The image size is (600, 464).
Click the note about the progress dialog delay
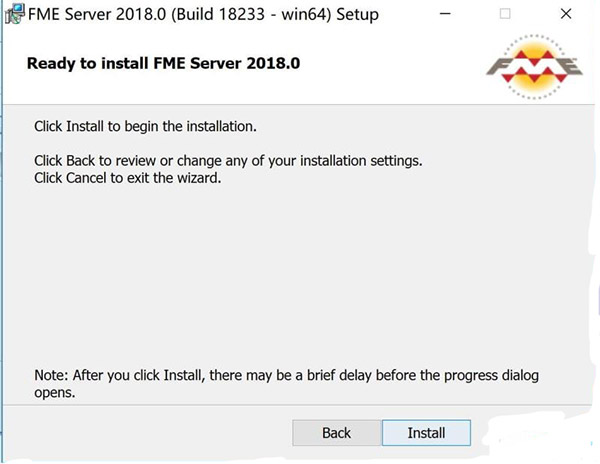coord(286,376)
